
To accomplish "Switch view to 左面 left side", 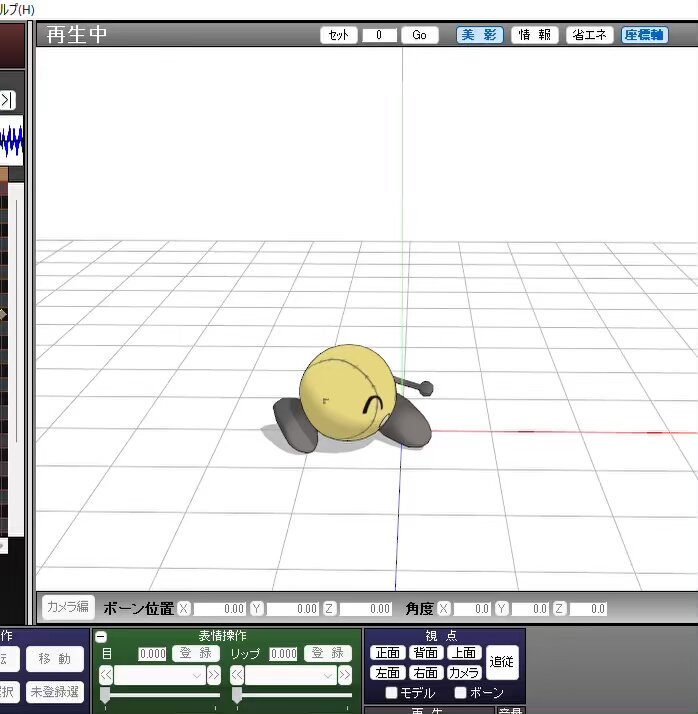I will coord(387,673).
